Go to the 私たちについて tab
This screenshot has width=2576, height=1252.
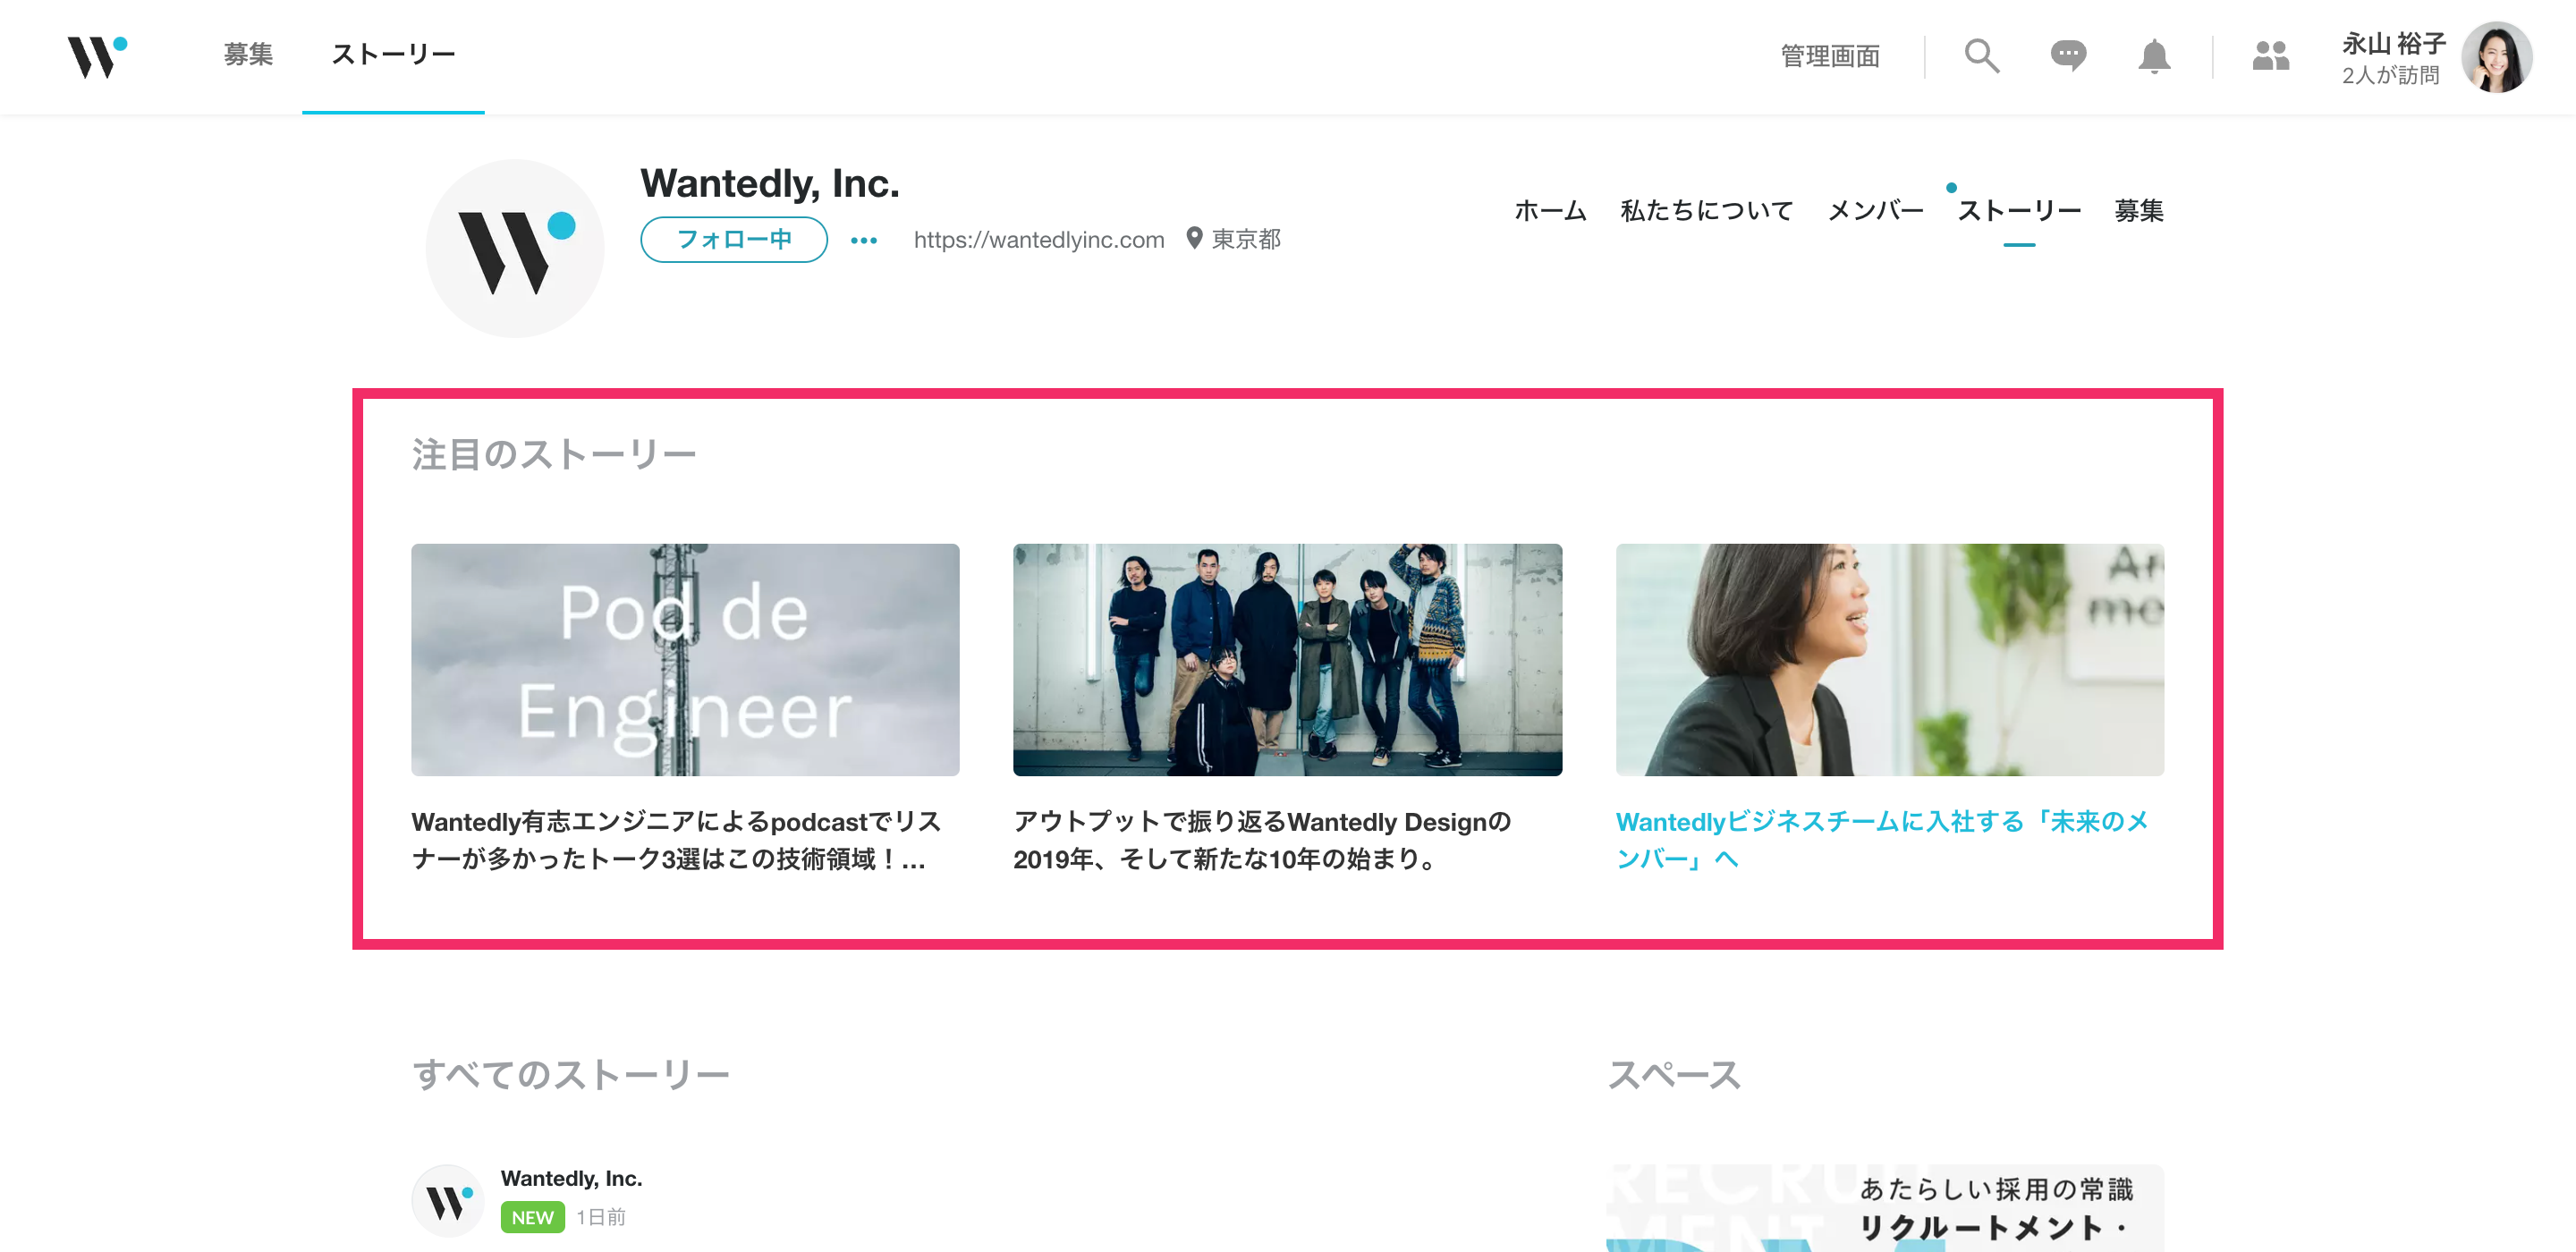point(1706,210)
